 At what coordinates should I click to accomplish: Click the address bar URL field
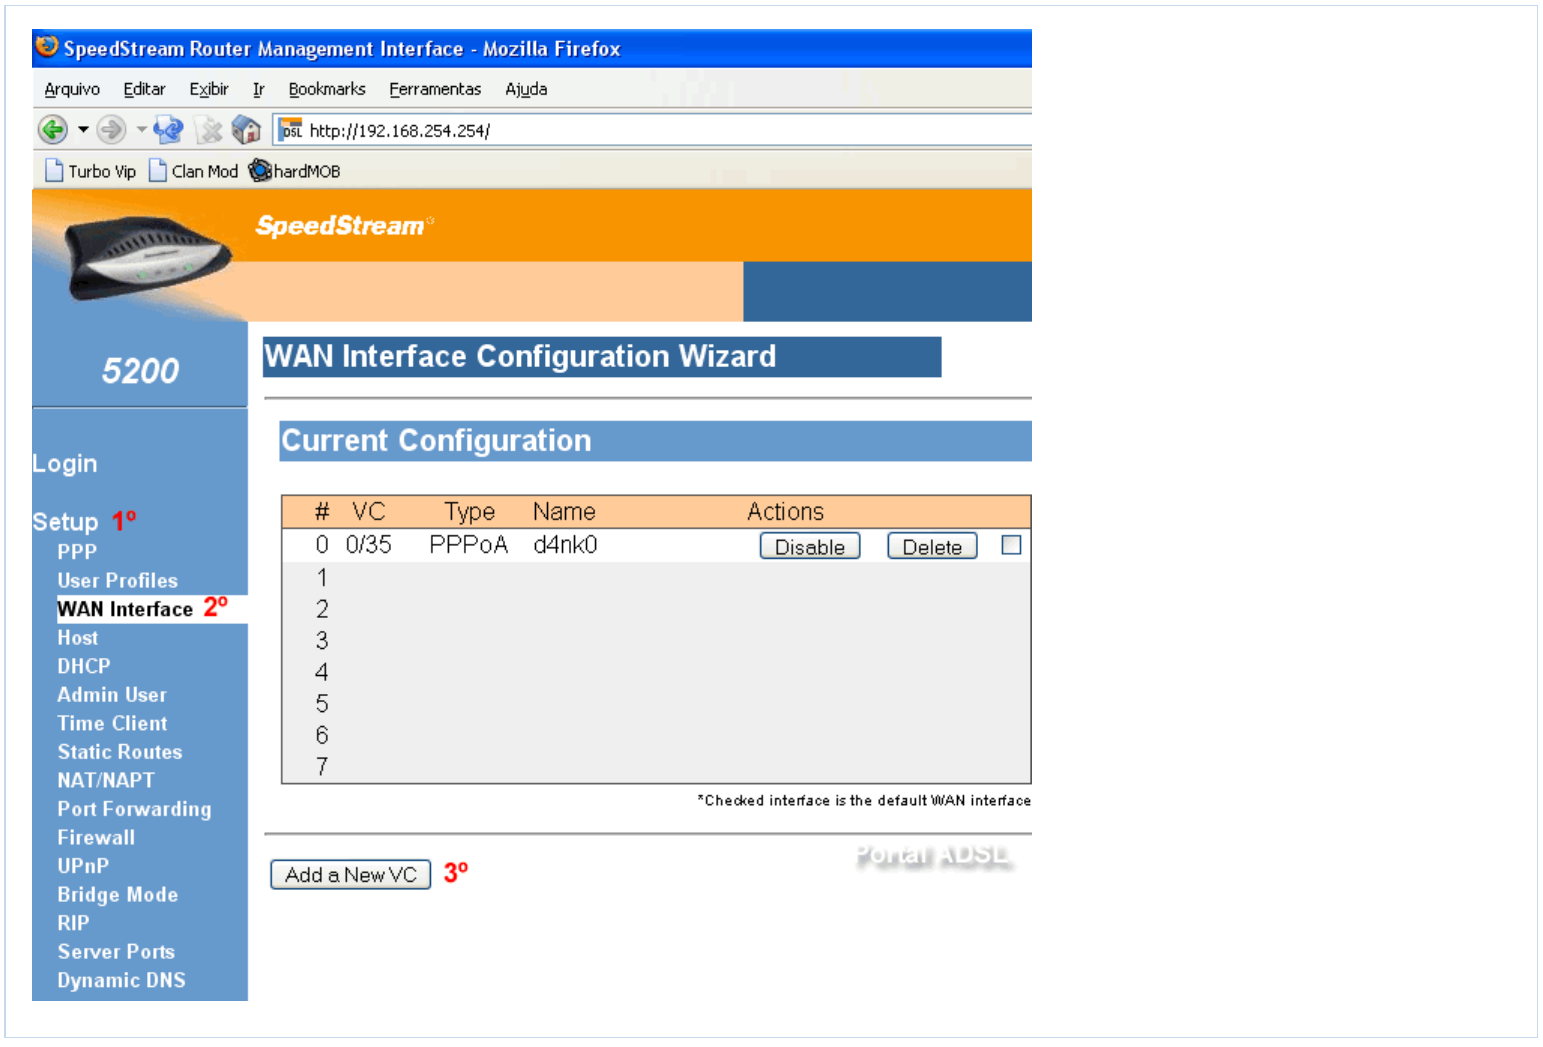tap(652, 130)
